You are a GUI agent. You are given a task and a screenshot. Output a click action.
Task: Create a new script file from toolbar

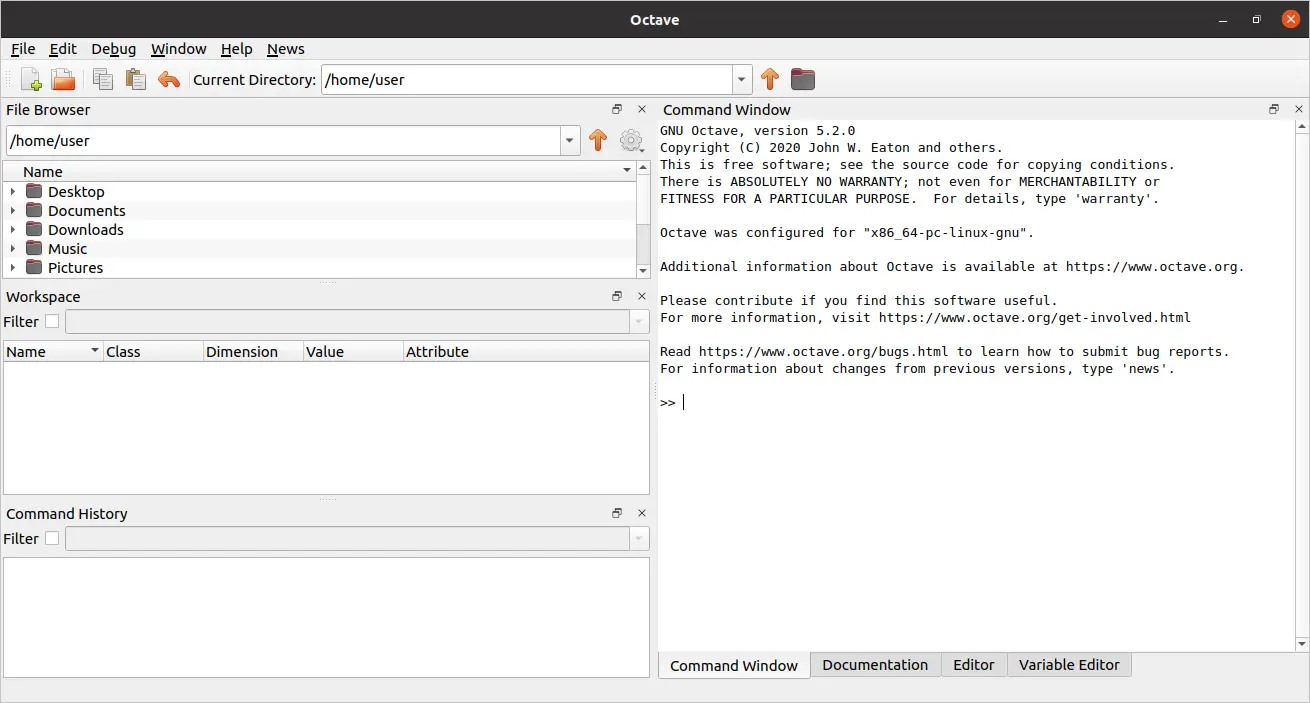click(x=31, y=79)
